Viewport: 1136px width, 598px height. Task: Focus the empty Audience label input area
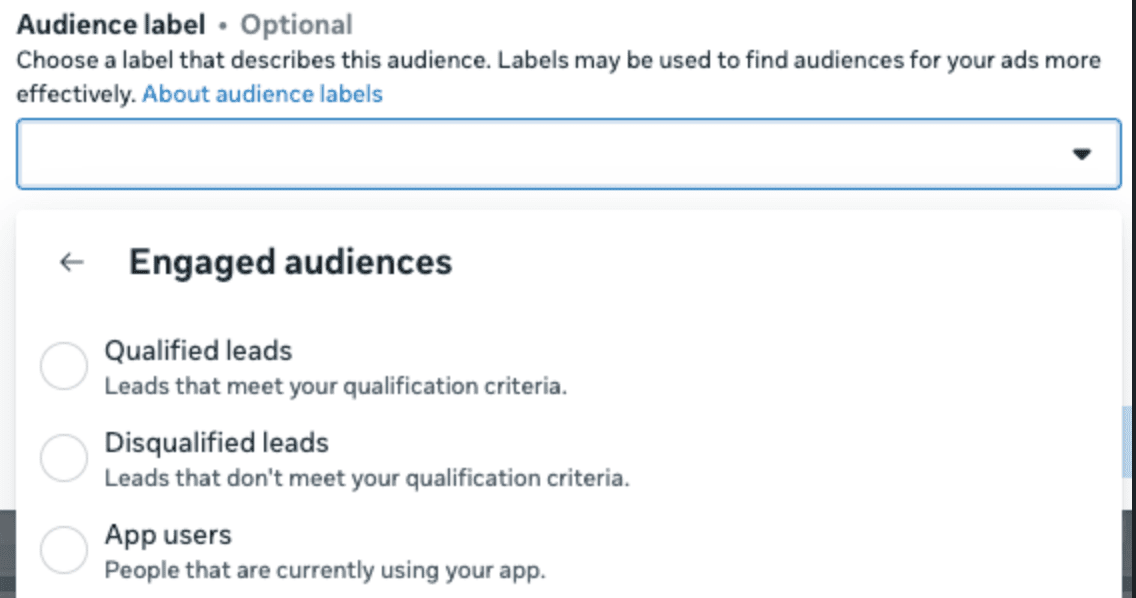pos(543,154)
